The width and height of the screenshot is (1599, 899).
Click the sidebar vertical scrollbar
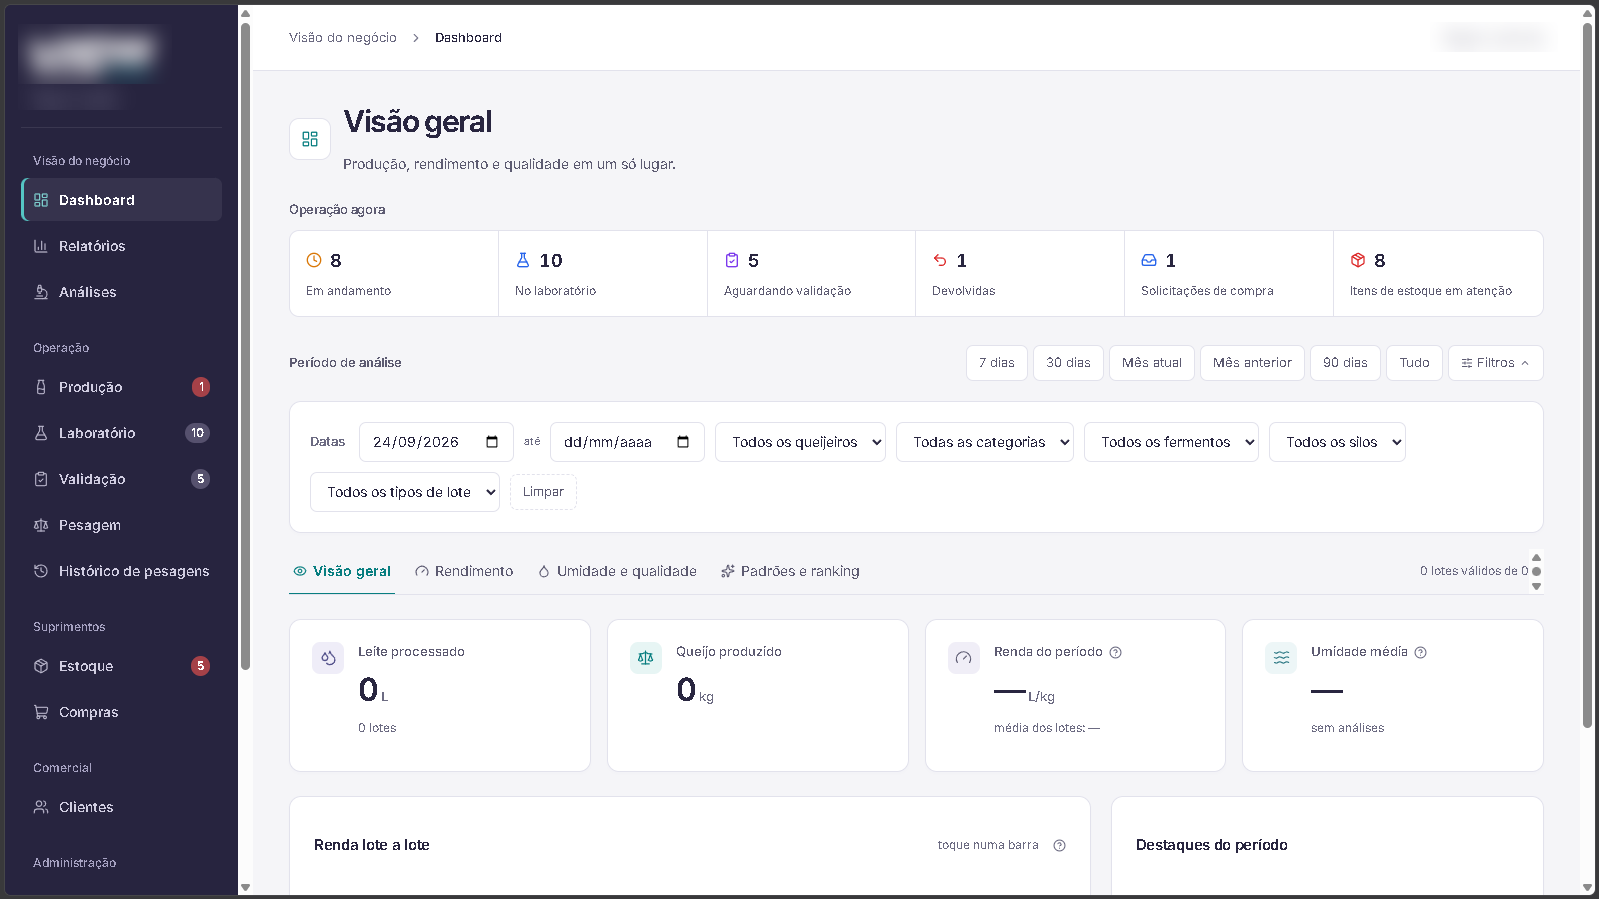[x=245, y=346]
